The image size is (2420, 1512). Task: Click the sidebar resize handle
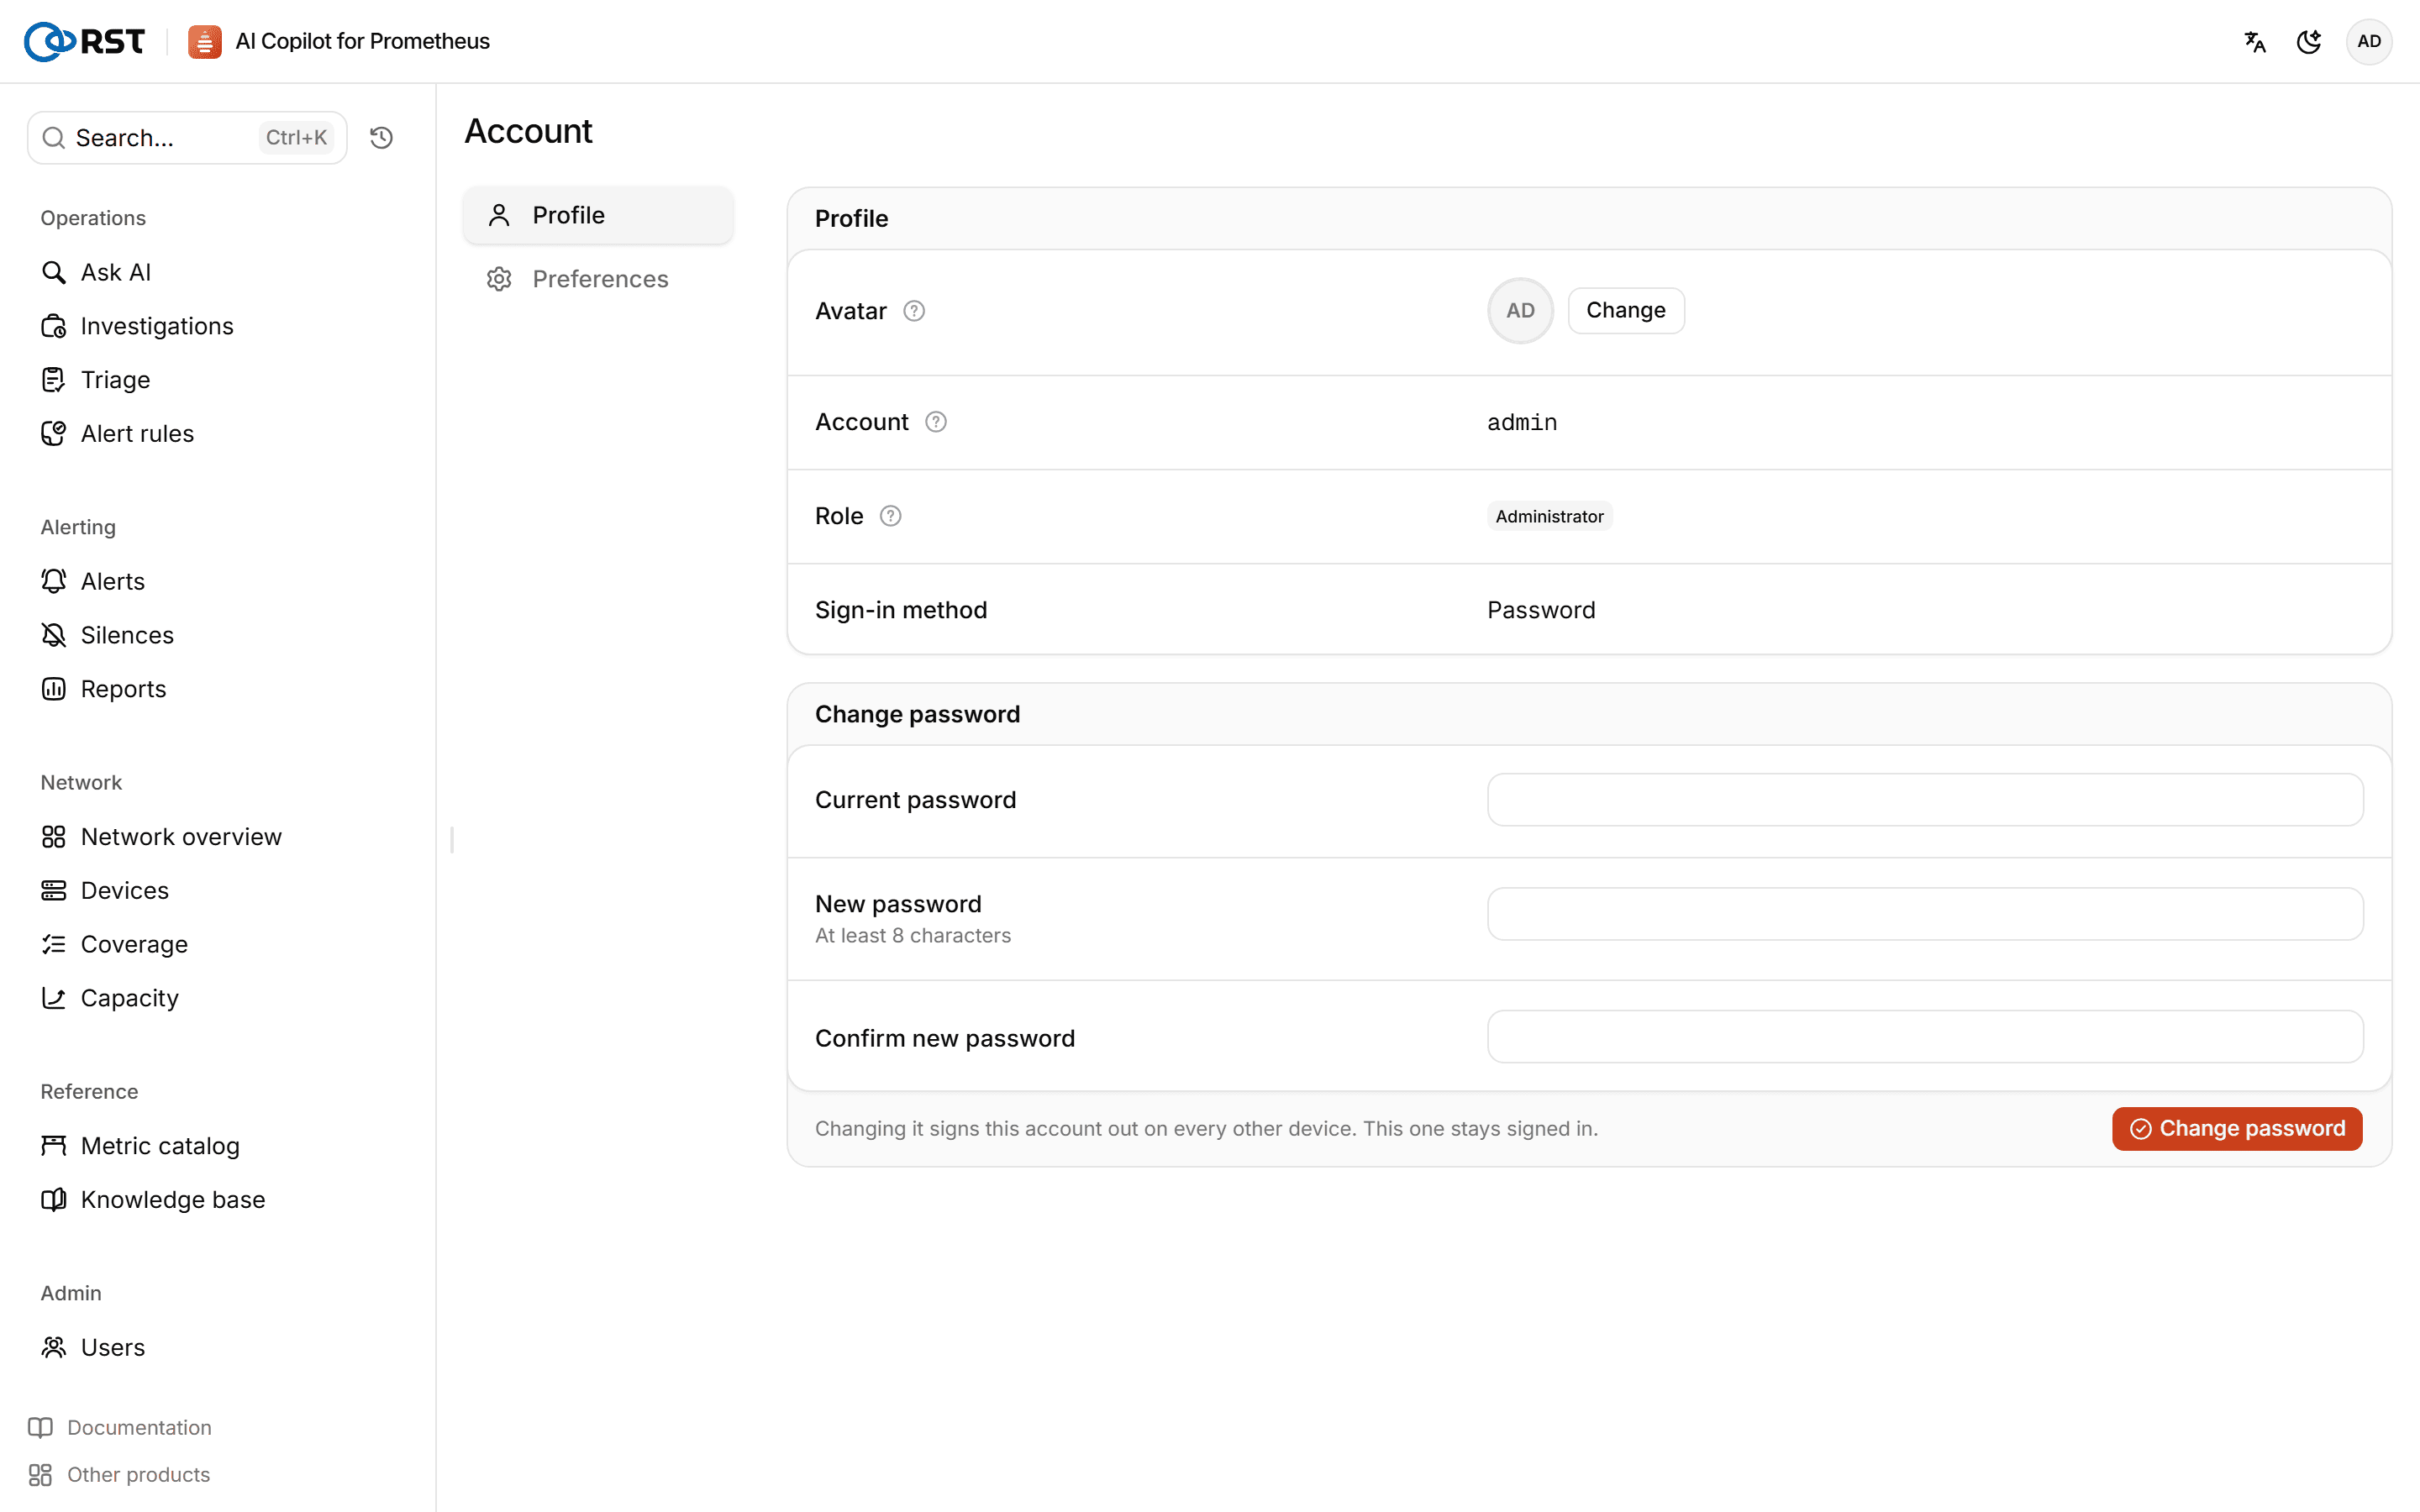coord(452,840)
